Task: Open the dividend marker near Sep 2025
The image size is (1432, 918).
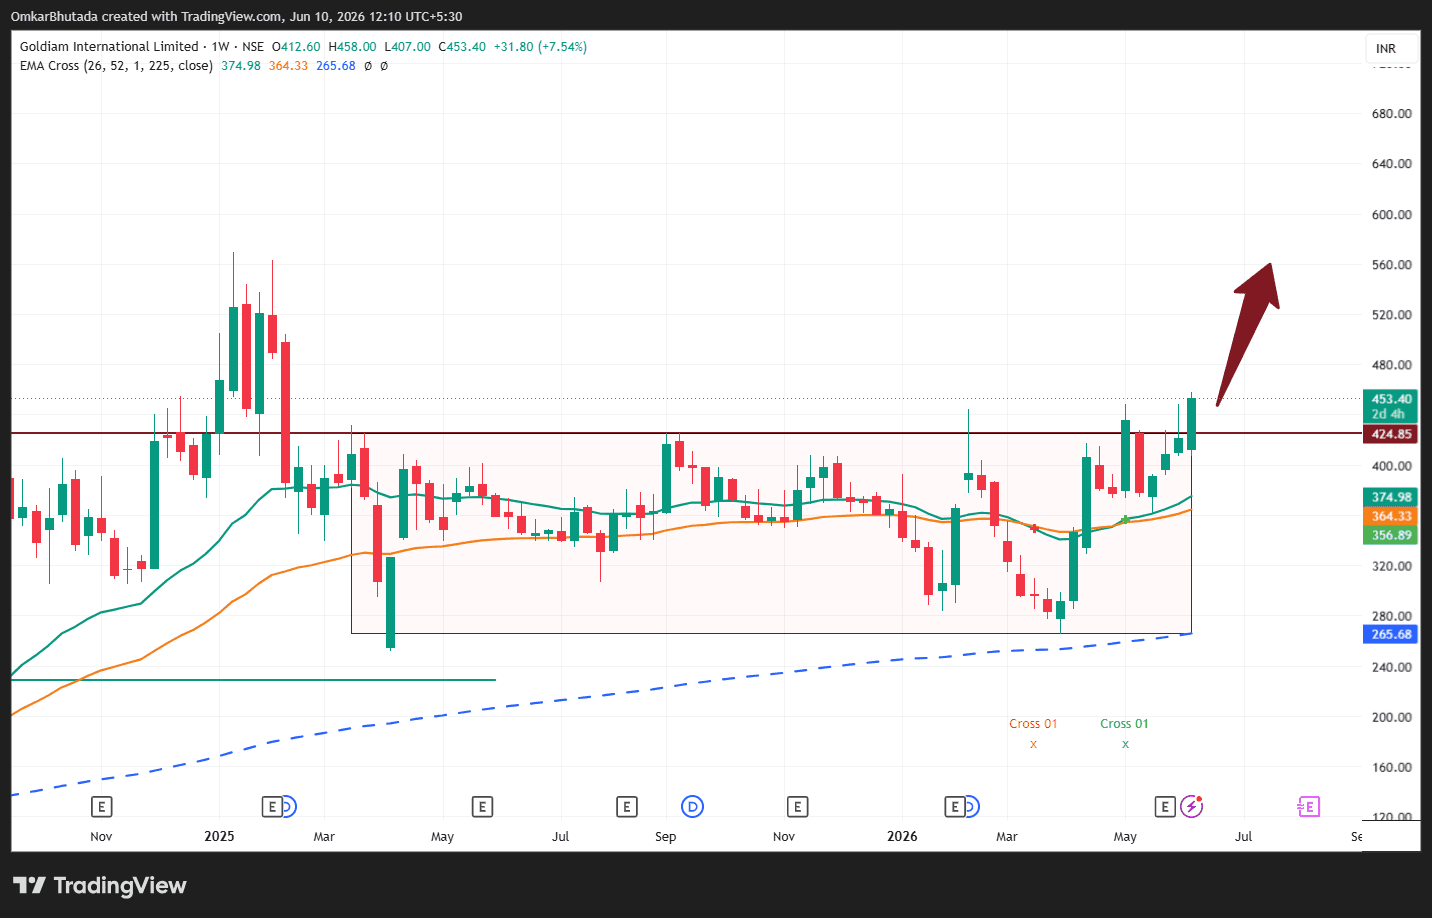Action: coord(692,806)
